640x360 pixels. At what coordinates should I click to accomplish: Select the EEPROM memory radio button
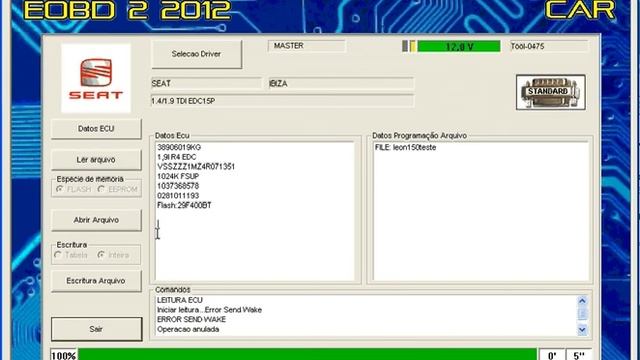(x=101, y=189)
